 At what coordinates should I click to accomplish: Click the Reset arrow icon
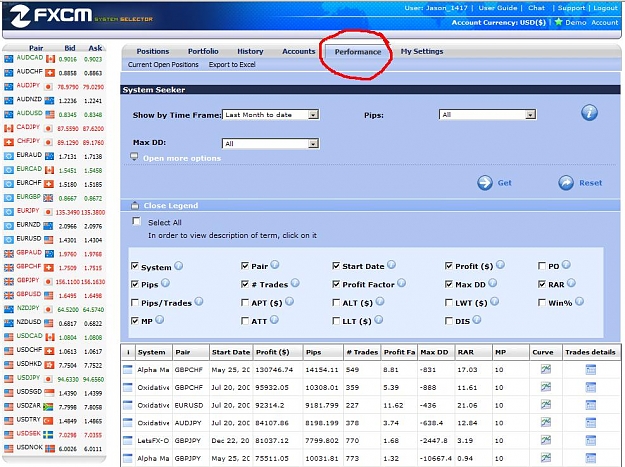click(x=566, y=183)
